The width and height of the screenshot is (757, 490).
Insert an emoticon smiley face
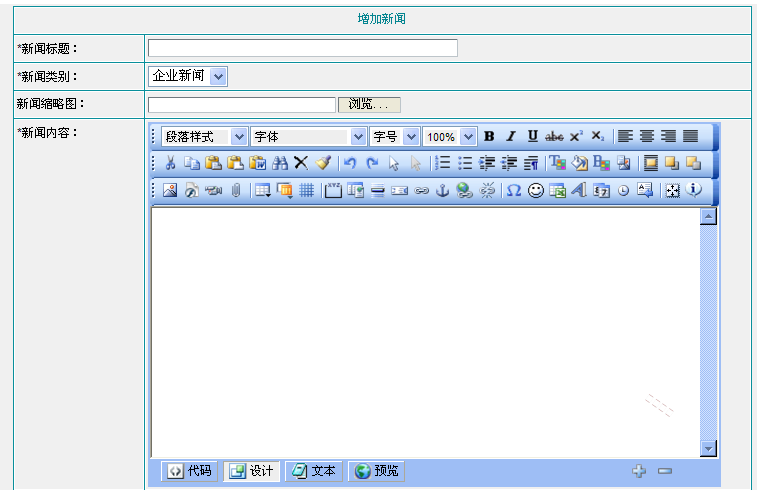pos(535,190)
